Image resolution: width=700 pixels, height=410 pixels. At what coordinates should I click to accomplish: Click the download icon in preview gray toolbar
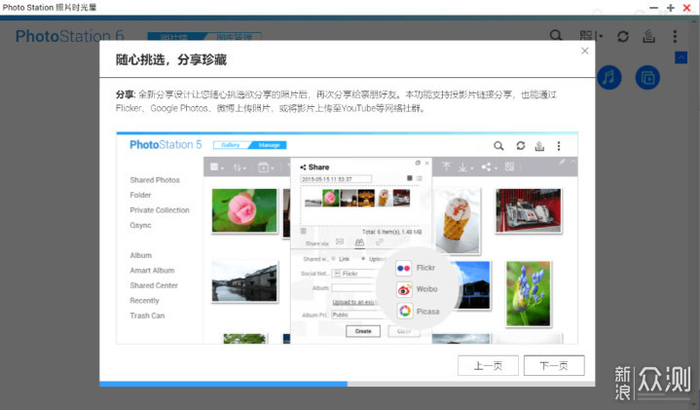point(464,167)
